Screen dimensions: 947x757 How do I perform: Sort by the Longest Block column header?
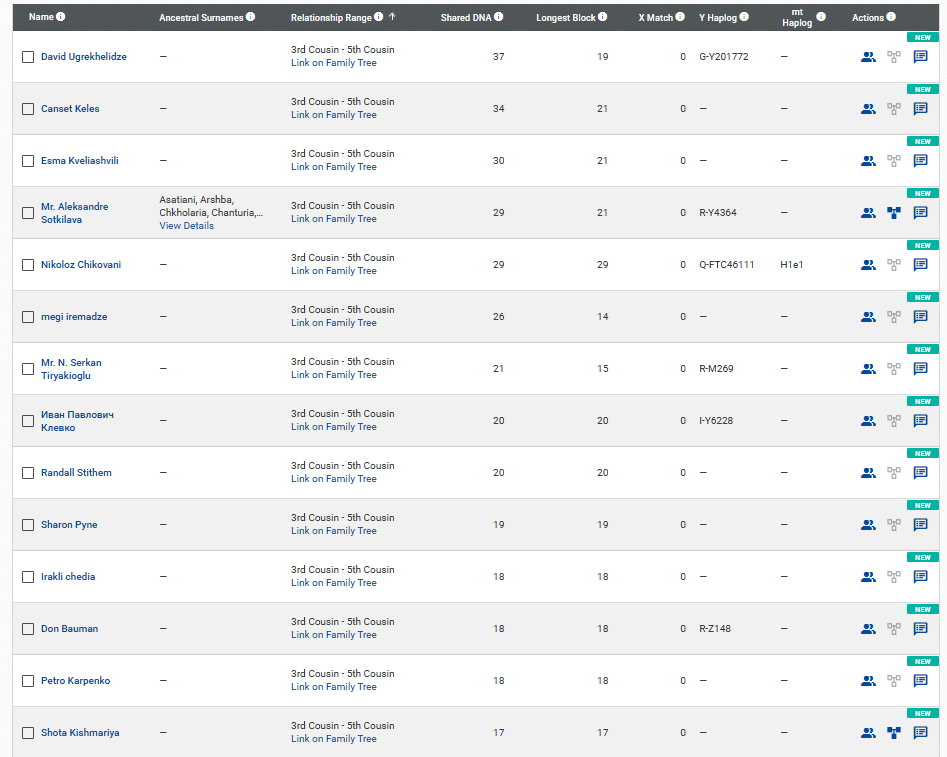click(x=565, y=18)
